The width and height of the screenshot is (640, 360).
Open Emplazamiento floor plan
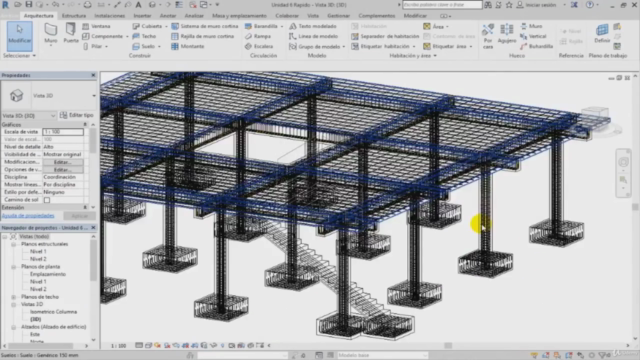[x=47, y=274]
